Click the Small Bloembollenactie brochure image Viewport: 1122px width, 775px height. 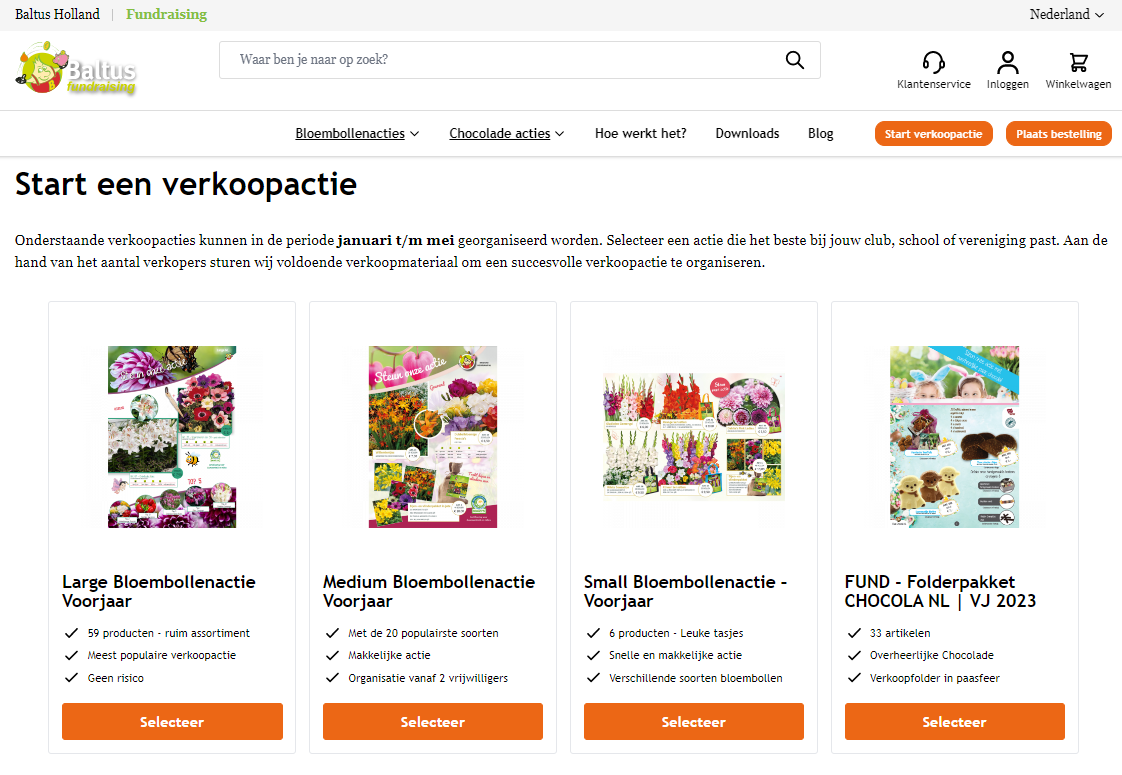693,435
